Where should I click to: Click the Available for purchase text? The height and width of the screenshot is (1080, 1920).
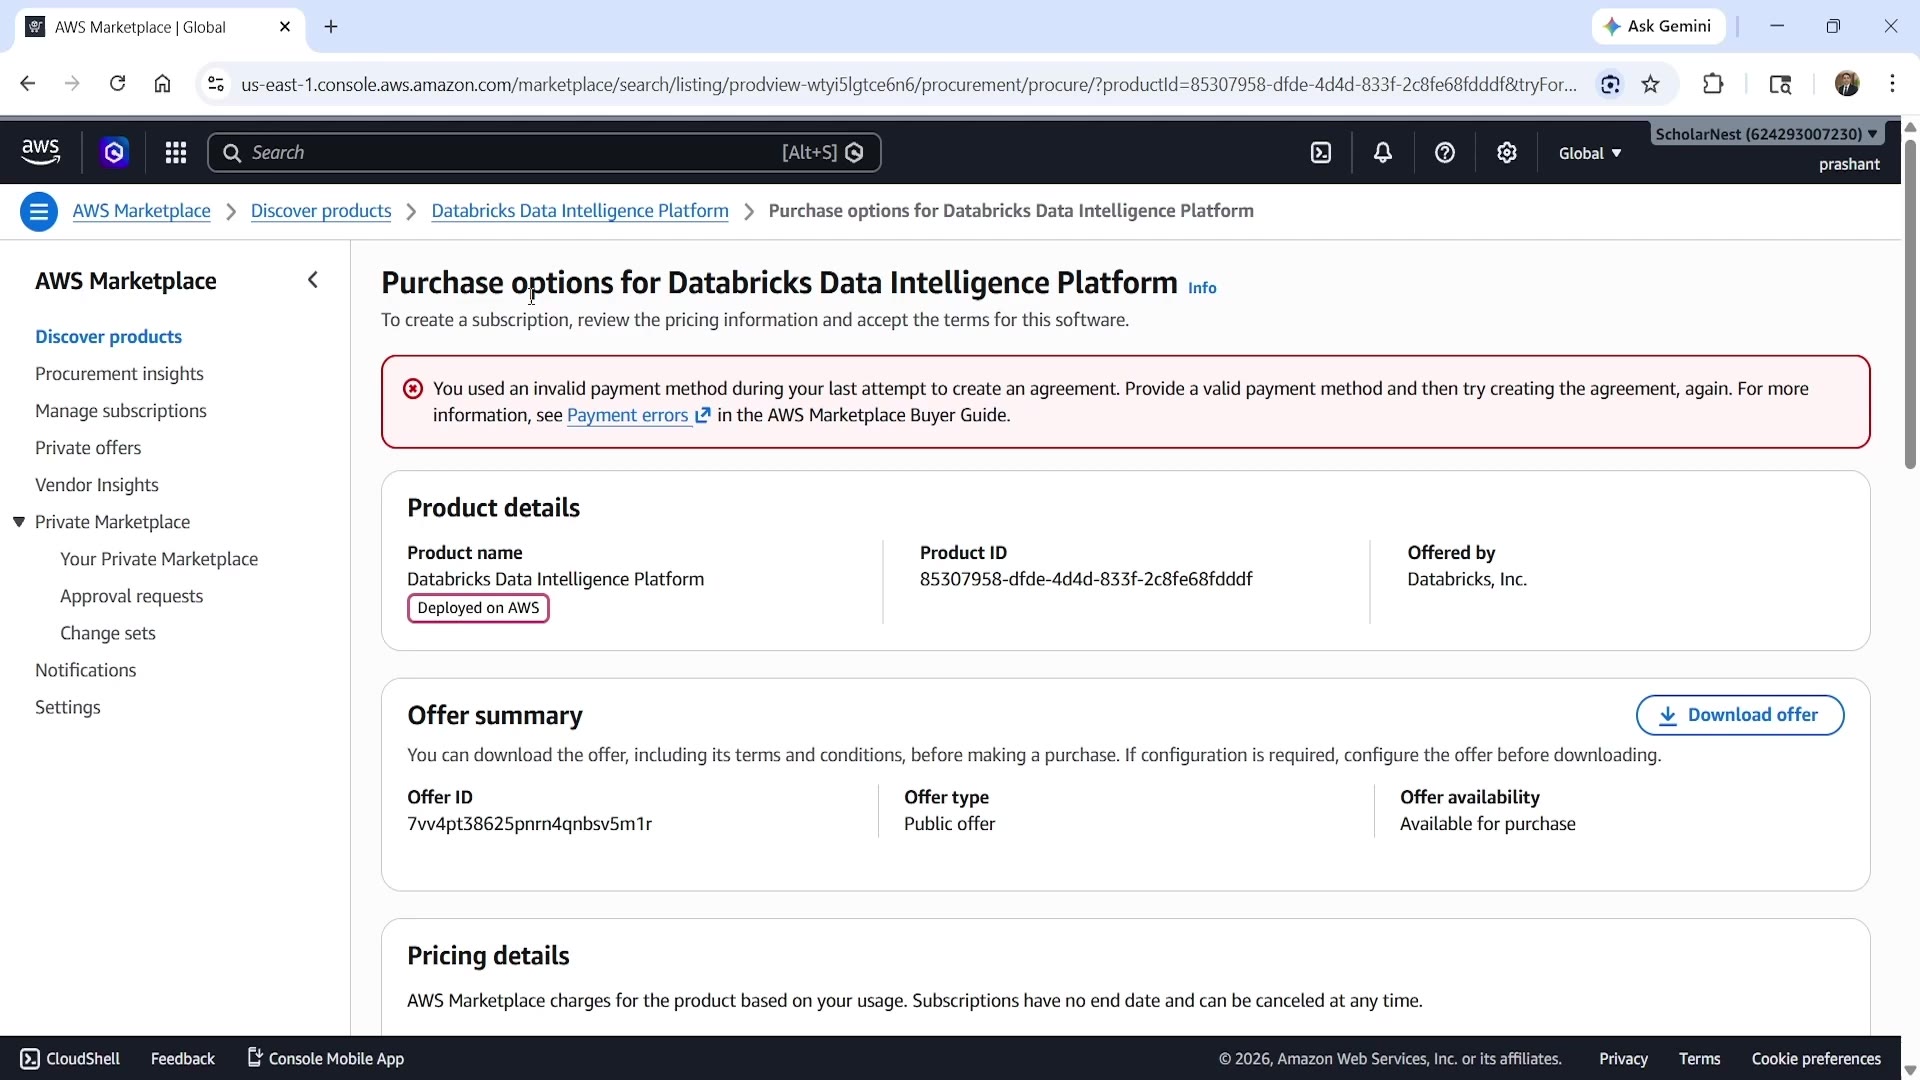click(1488, 824)
